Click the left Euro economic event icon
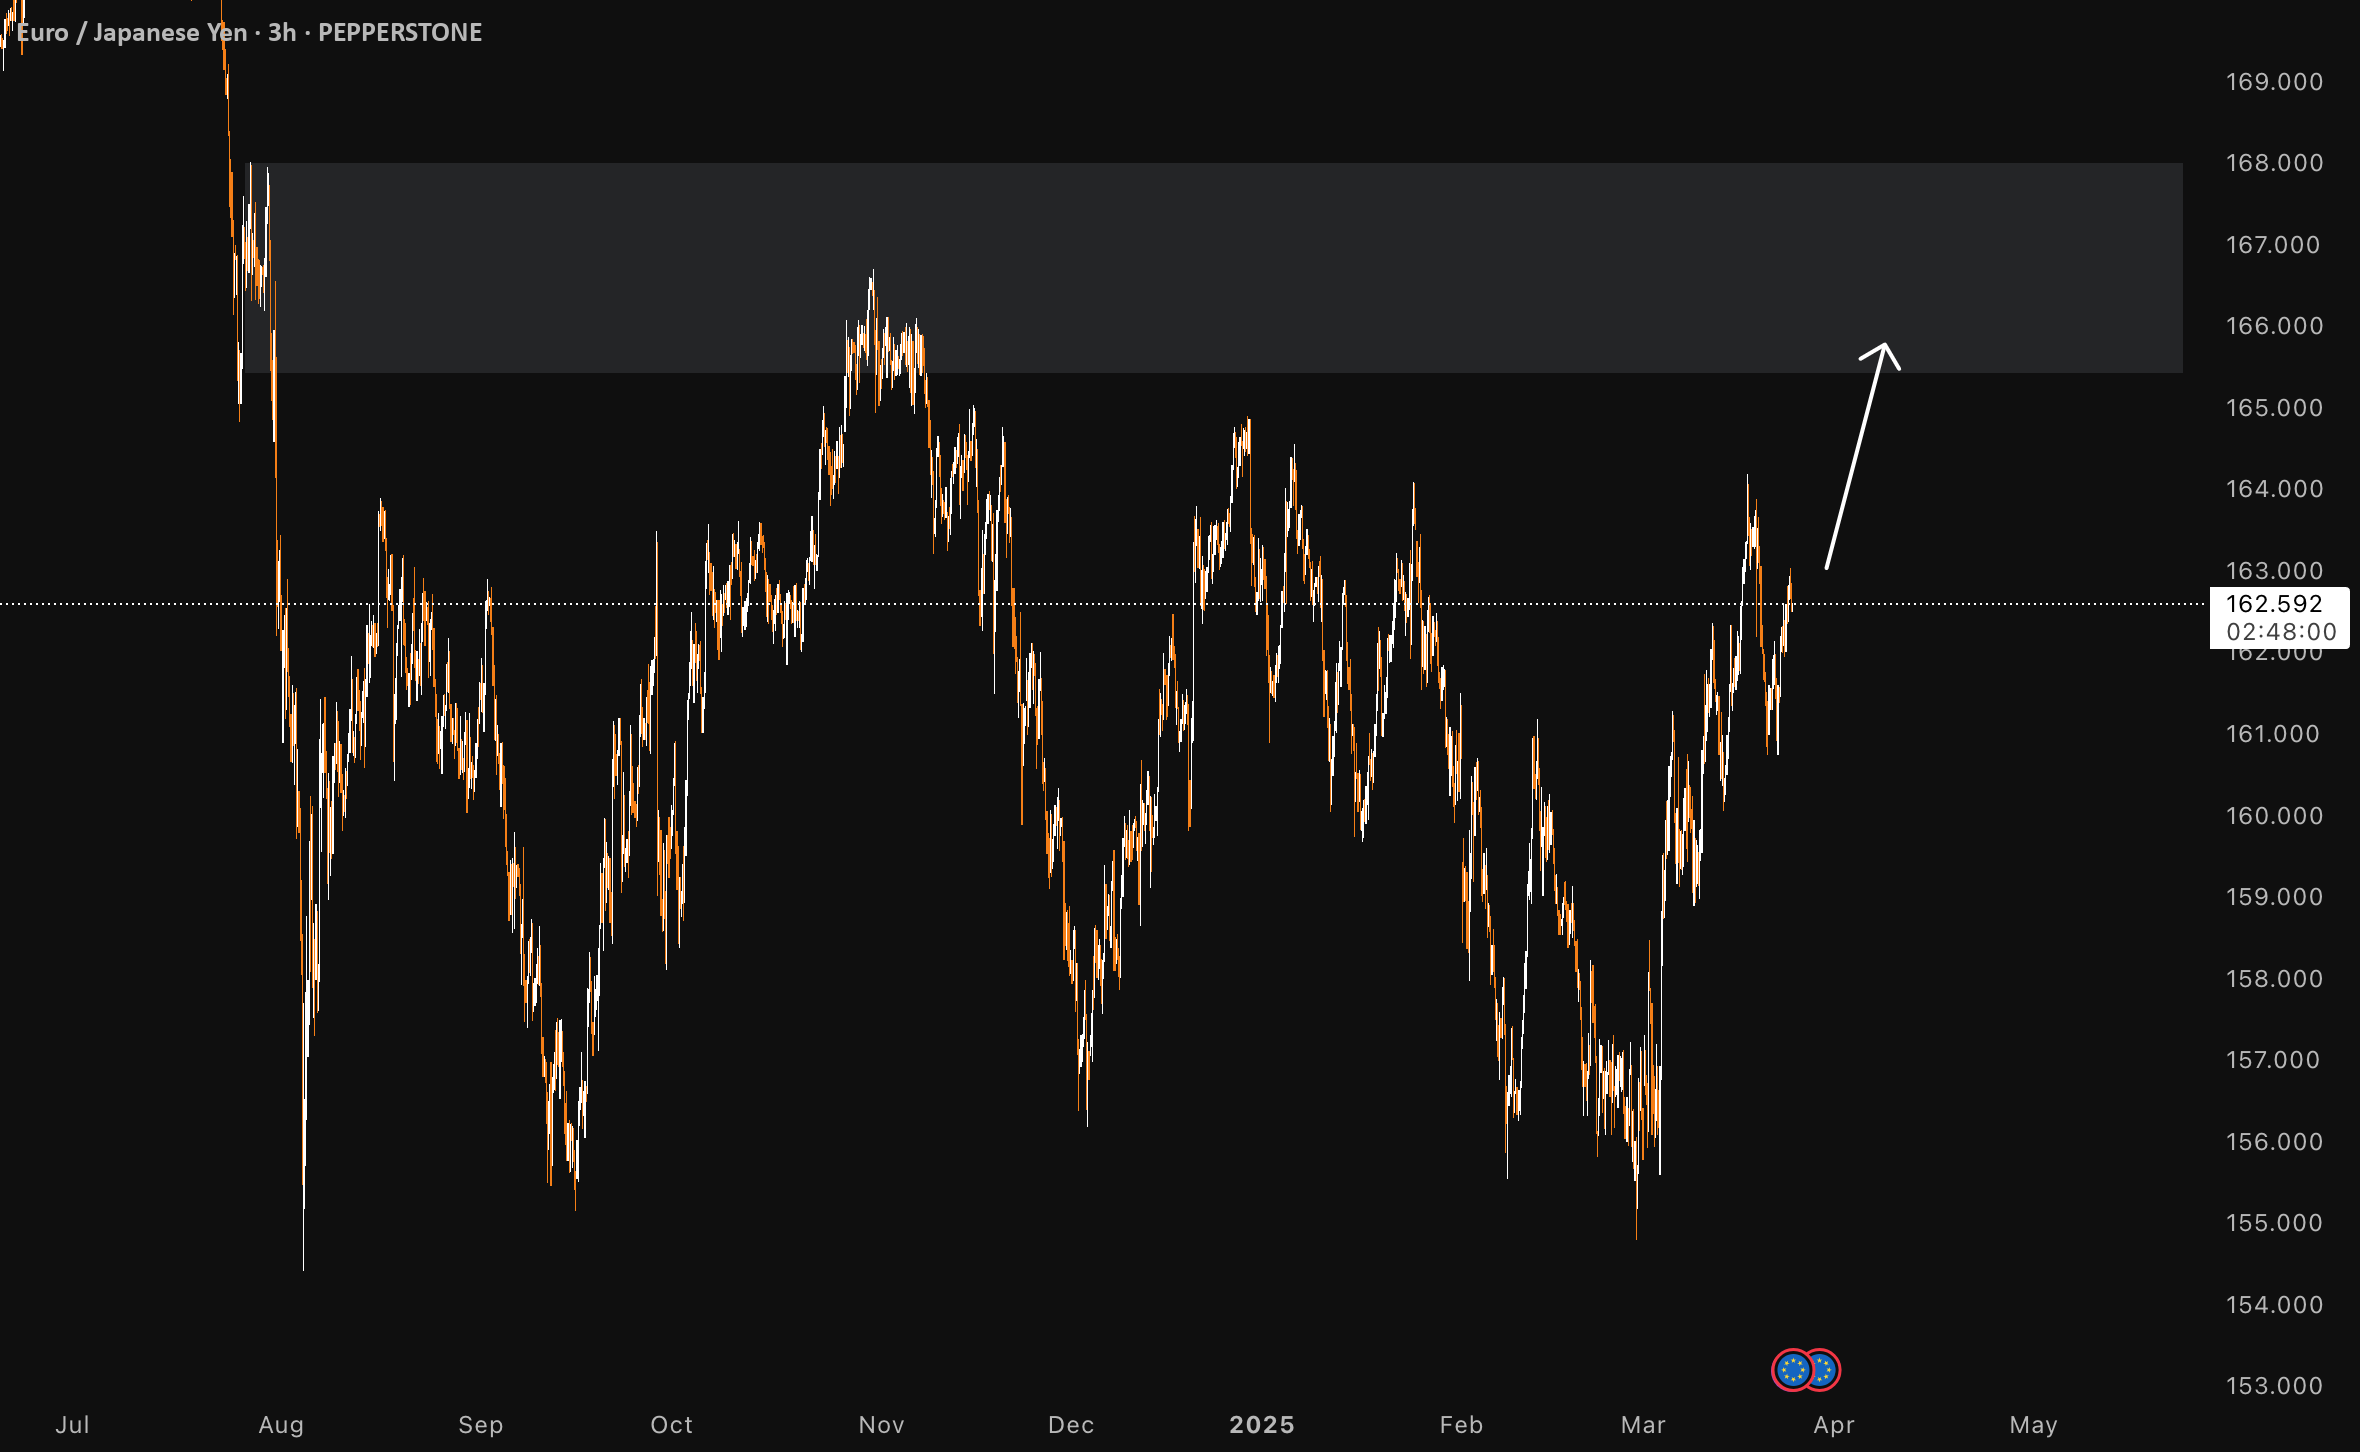The width and height of the screenshot is (2360, 1452). point(1792,1369)
